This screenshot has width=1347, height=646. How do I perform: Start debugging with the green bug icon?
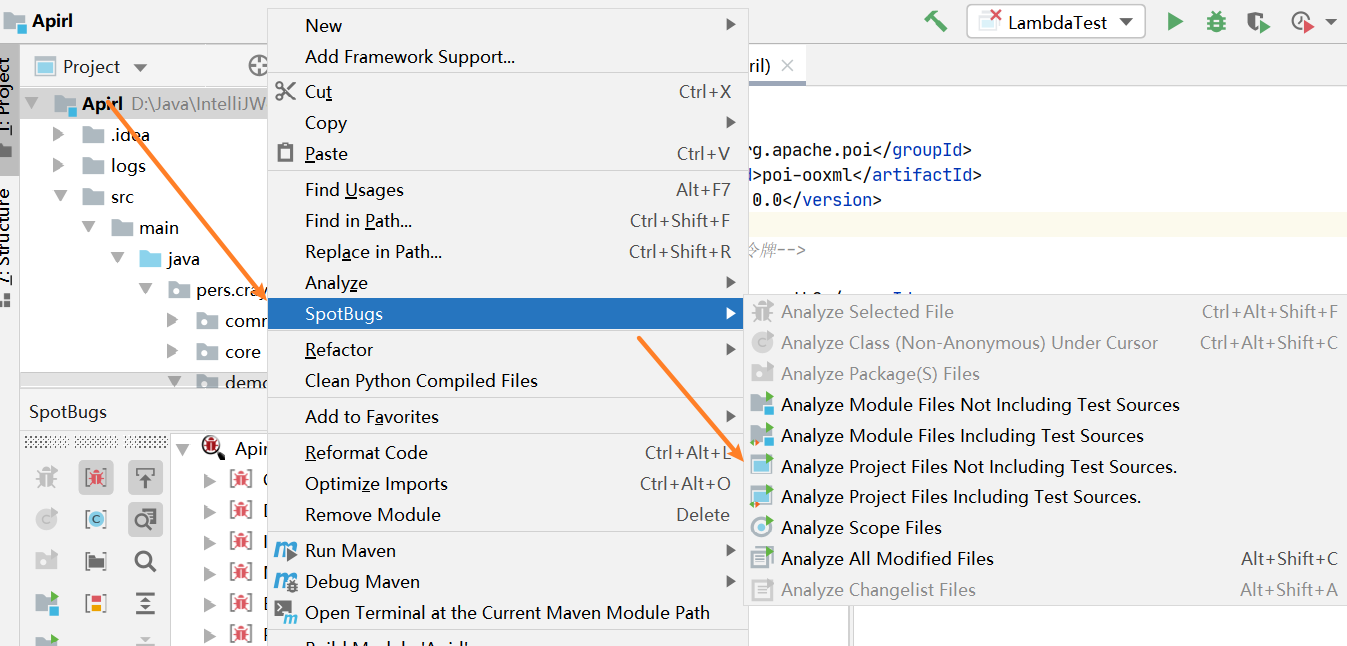[x=1216, y=21]
